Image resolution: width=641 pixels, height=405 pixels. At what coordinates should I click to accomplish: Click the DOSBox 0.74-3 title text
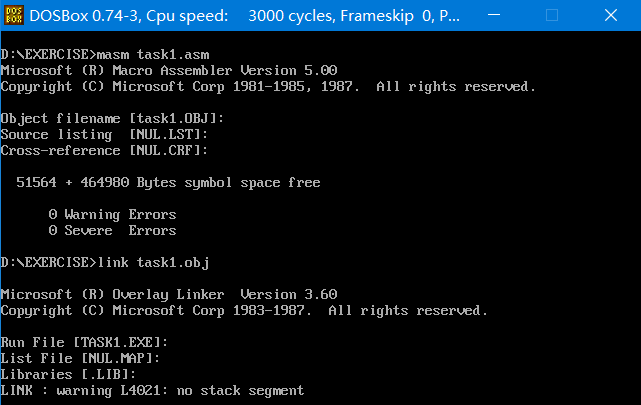pyautogui.click(x=86, y=16)
